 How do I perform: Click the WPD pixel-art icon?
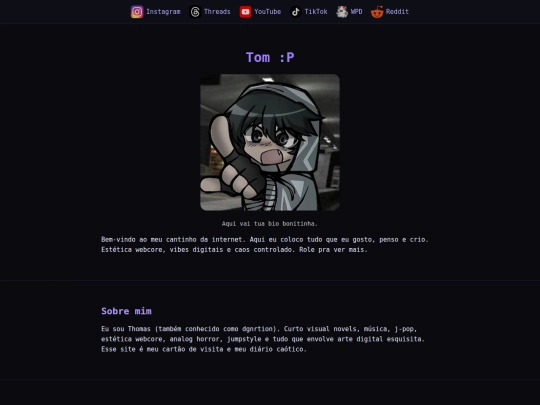pos(342,12)
